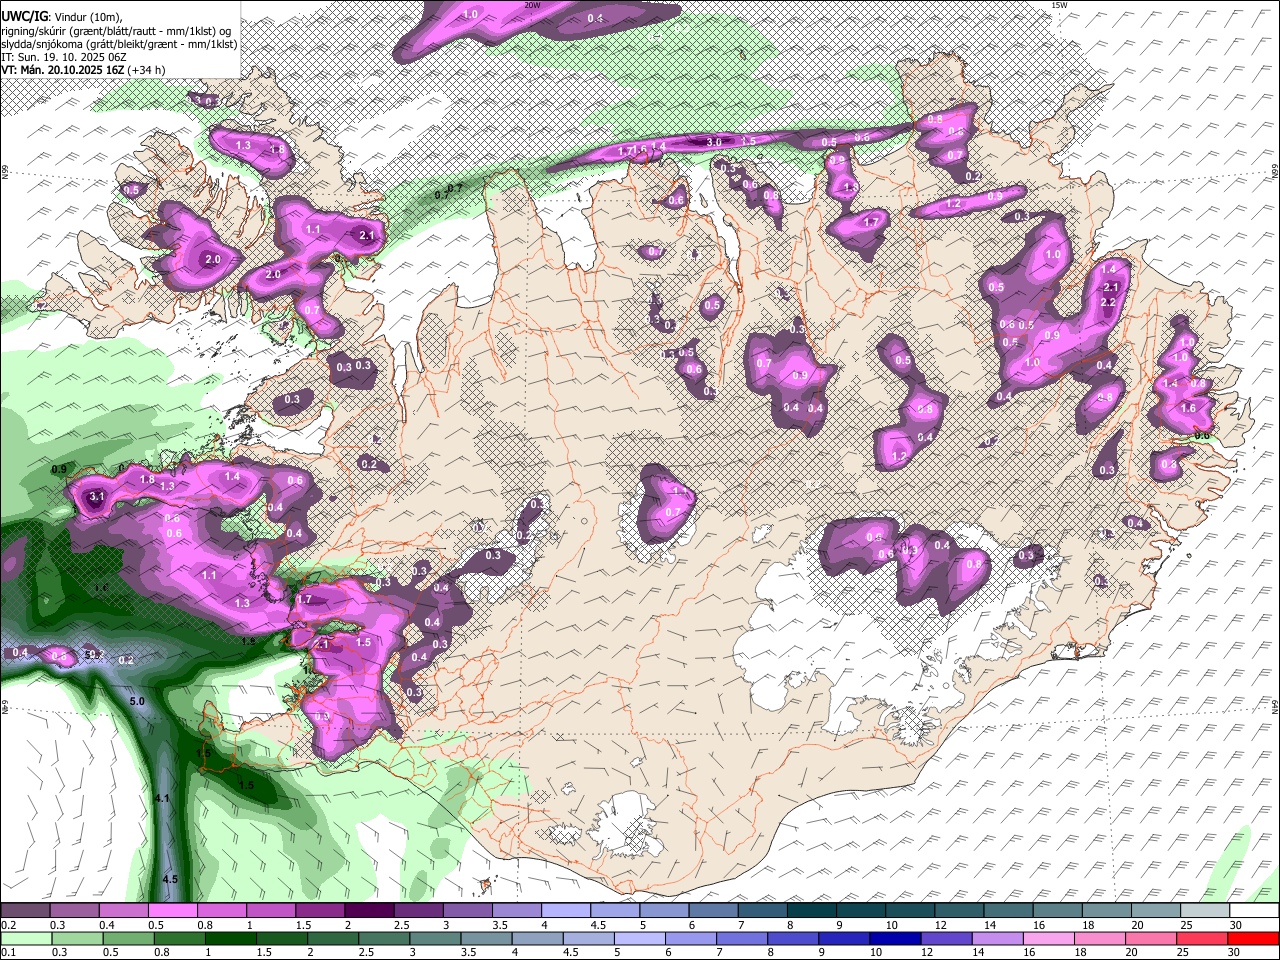Click the bright magenta swatch labeled 0.5 in the top legend row
This screenshot has width=1280, height=960.
pos(173,910)
